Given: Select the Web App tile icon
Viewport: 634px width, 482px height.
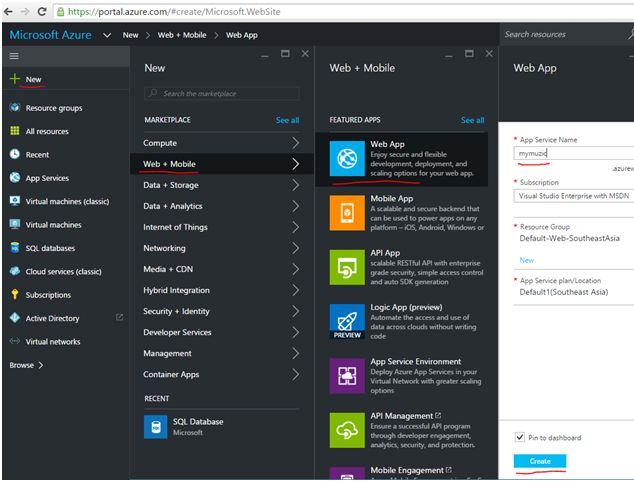Looking at the screenshot, I should [x=347, y=159].
